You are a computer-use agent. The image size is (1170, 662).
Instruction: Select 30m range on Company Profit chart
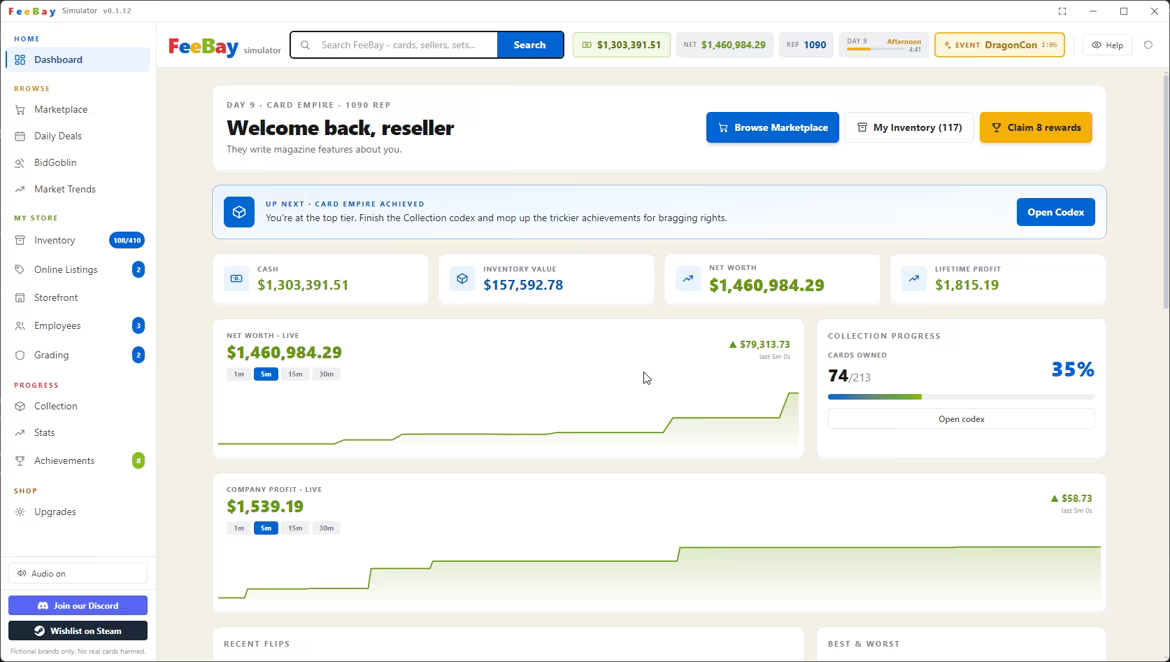coord(326,528)
